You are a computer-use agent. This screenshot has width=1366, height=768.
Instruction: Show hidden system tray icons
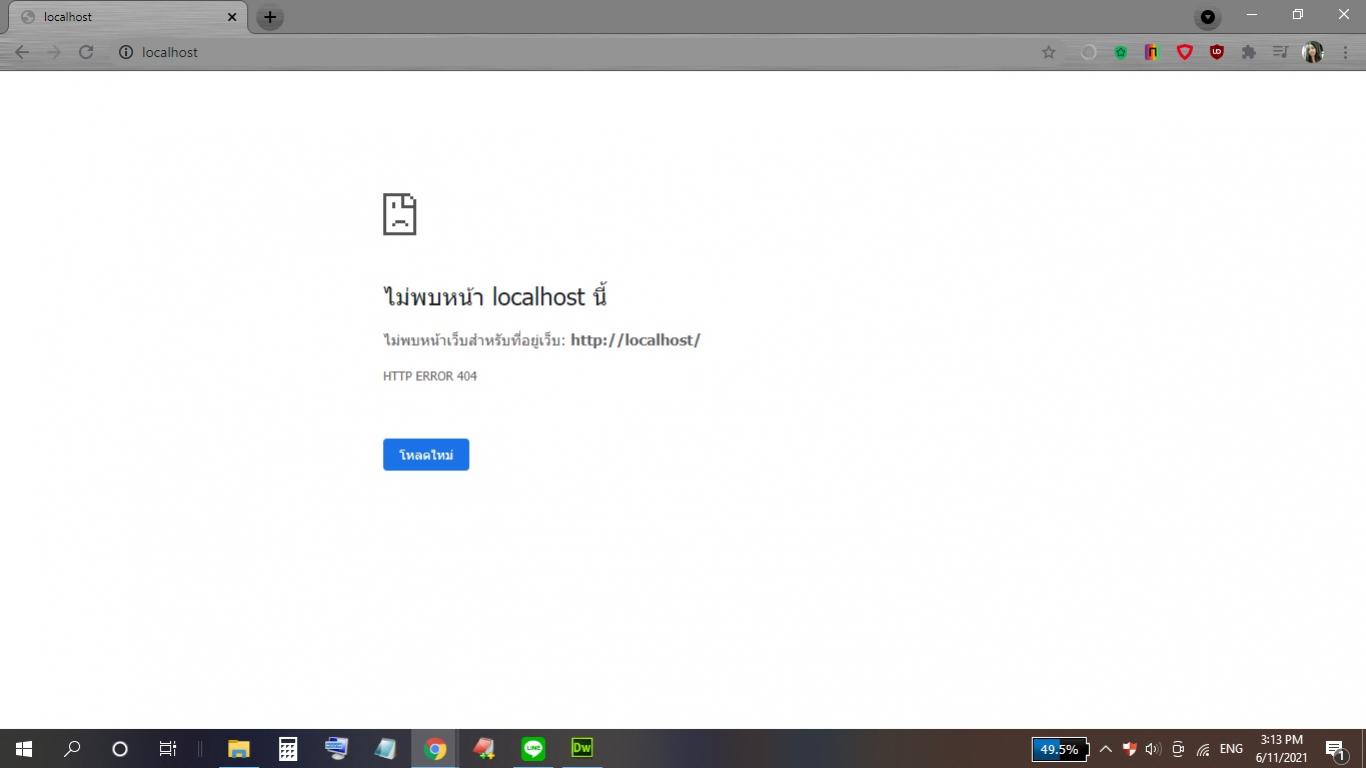(x=1106, y=749)
